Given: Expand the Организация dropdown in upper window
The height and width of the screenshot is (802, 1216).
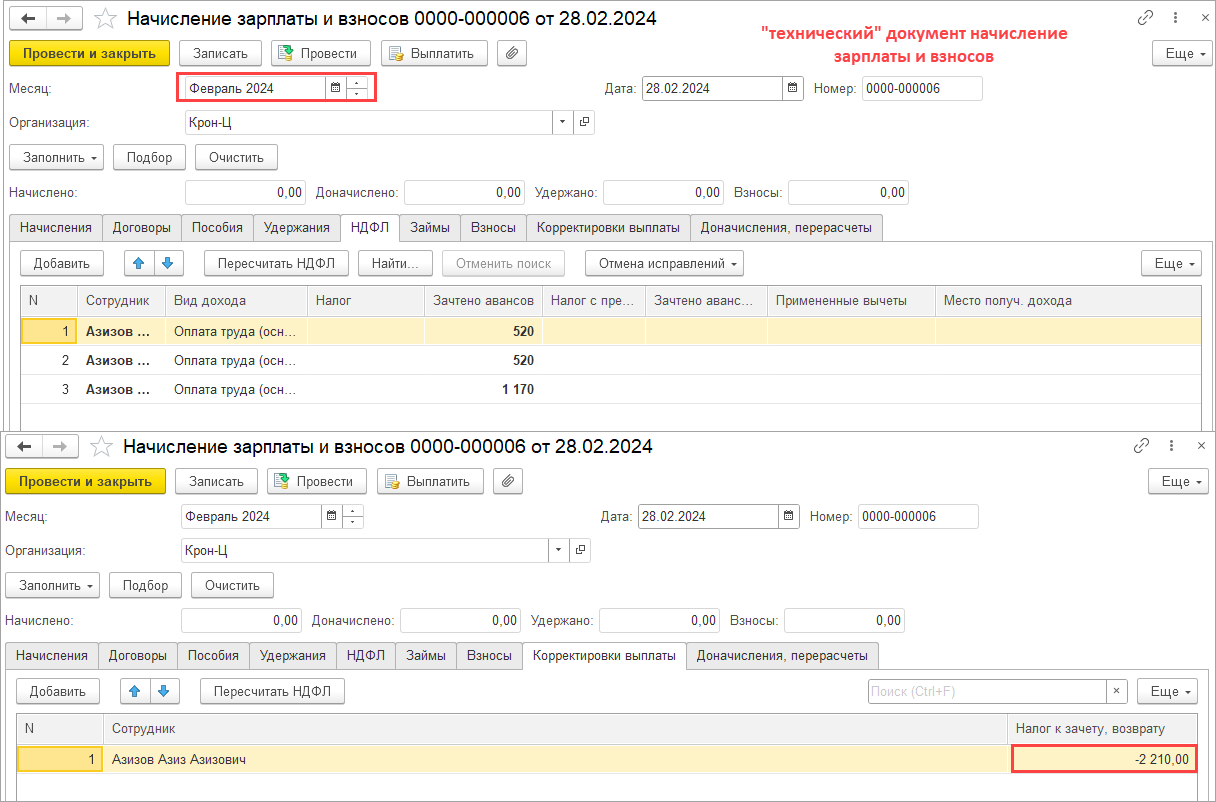Looking at the screenshot, I should pyautogui.click(x=562, y=122).
